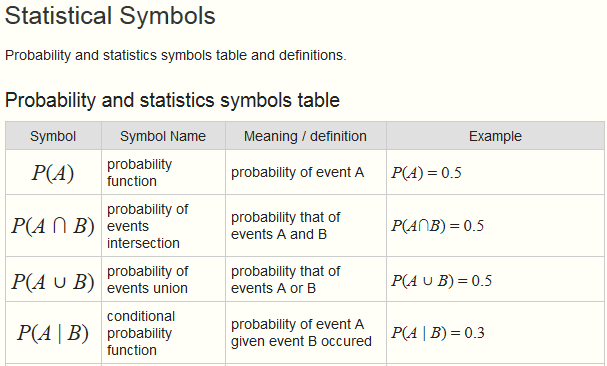Select the Symbol column header
Viewport: 607px width, 366px height.
click(x=53, y=136)
